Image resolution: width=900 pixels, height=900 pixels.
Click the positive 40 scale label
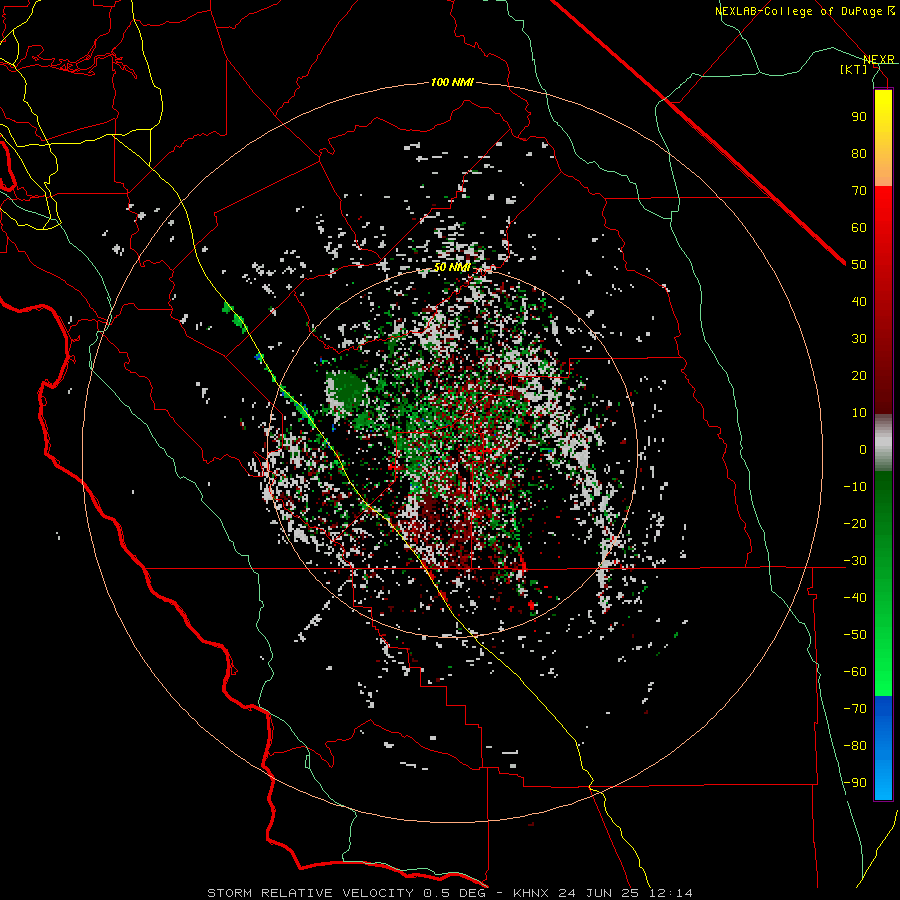point(859,301)
